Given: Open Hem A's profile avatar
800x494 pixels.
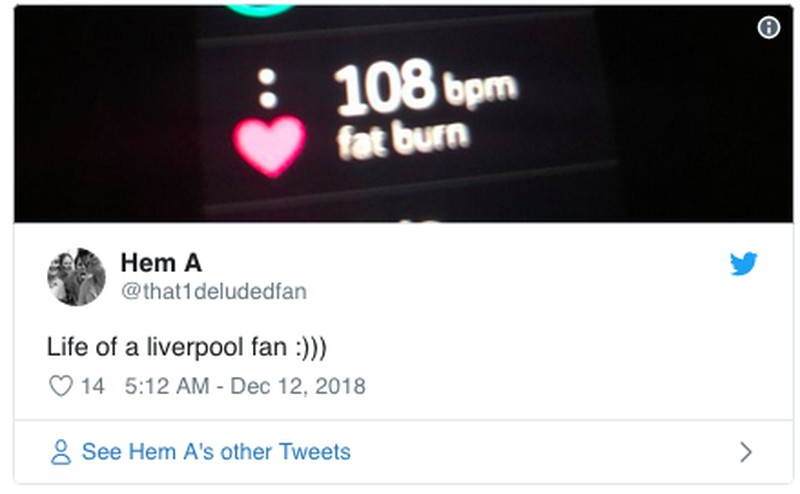Looking at the screenshot, I should [76, 276].
